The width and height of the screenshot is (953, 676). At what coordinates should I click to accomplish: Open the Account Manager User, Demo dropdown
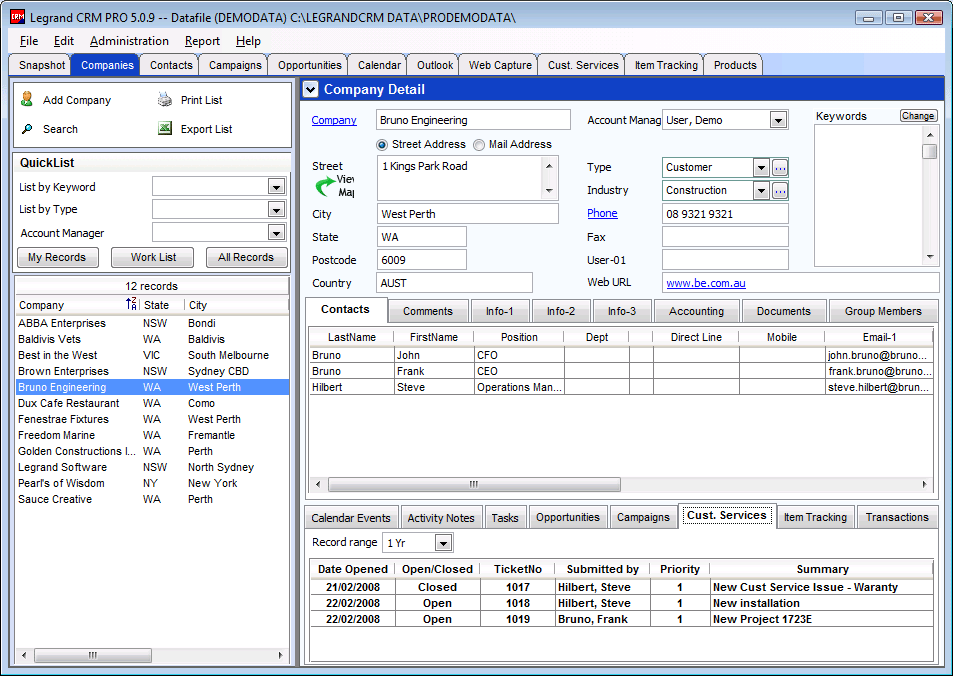[779, 120]
